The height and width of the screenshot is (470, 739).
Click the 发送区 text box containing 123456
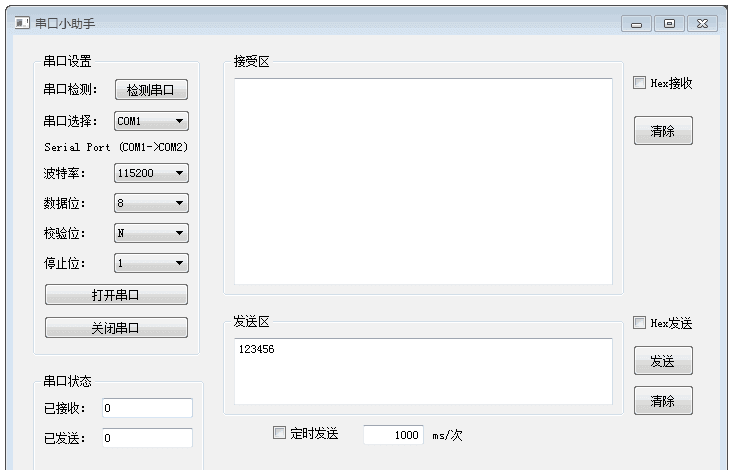[423, 371]
